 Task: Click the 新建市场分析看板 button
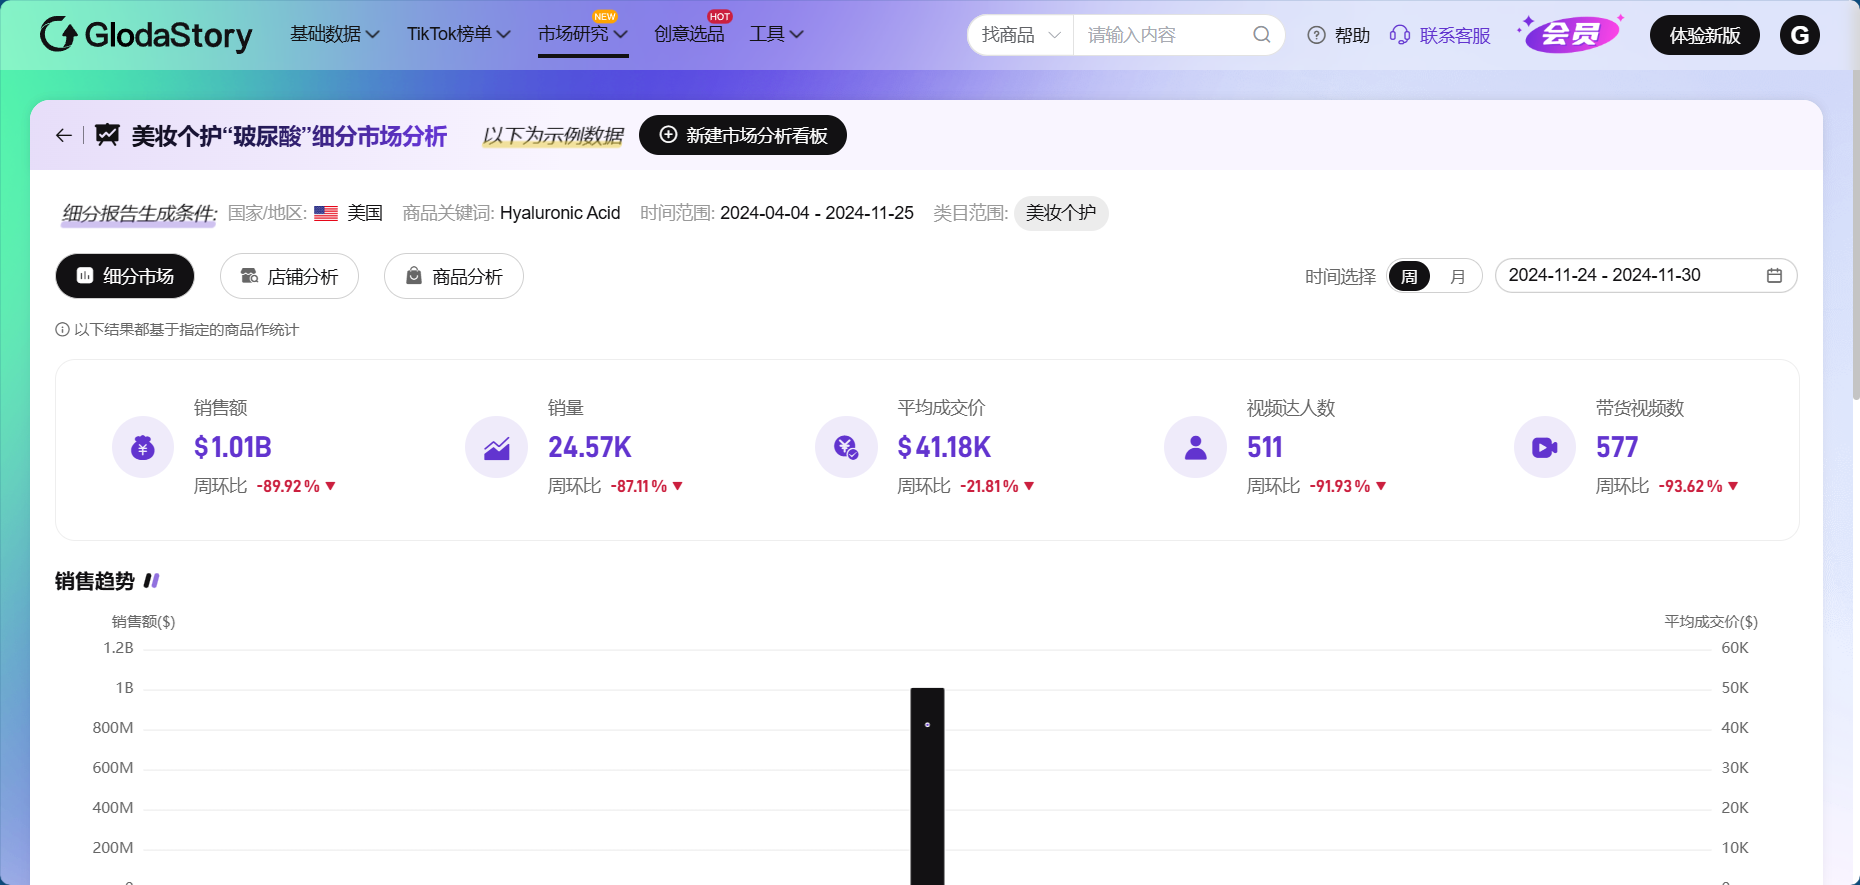pyautogui.click(x=742, y=135)
